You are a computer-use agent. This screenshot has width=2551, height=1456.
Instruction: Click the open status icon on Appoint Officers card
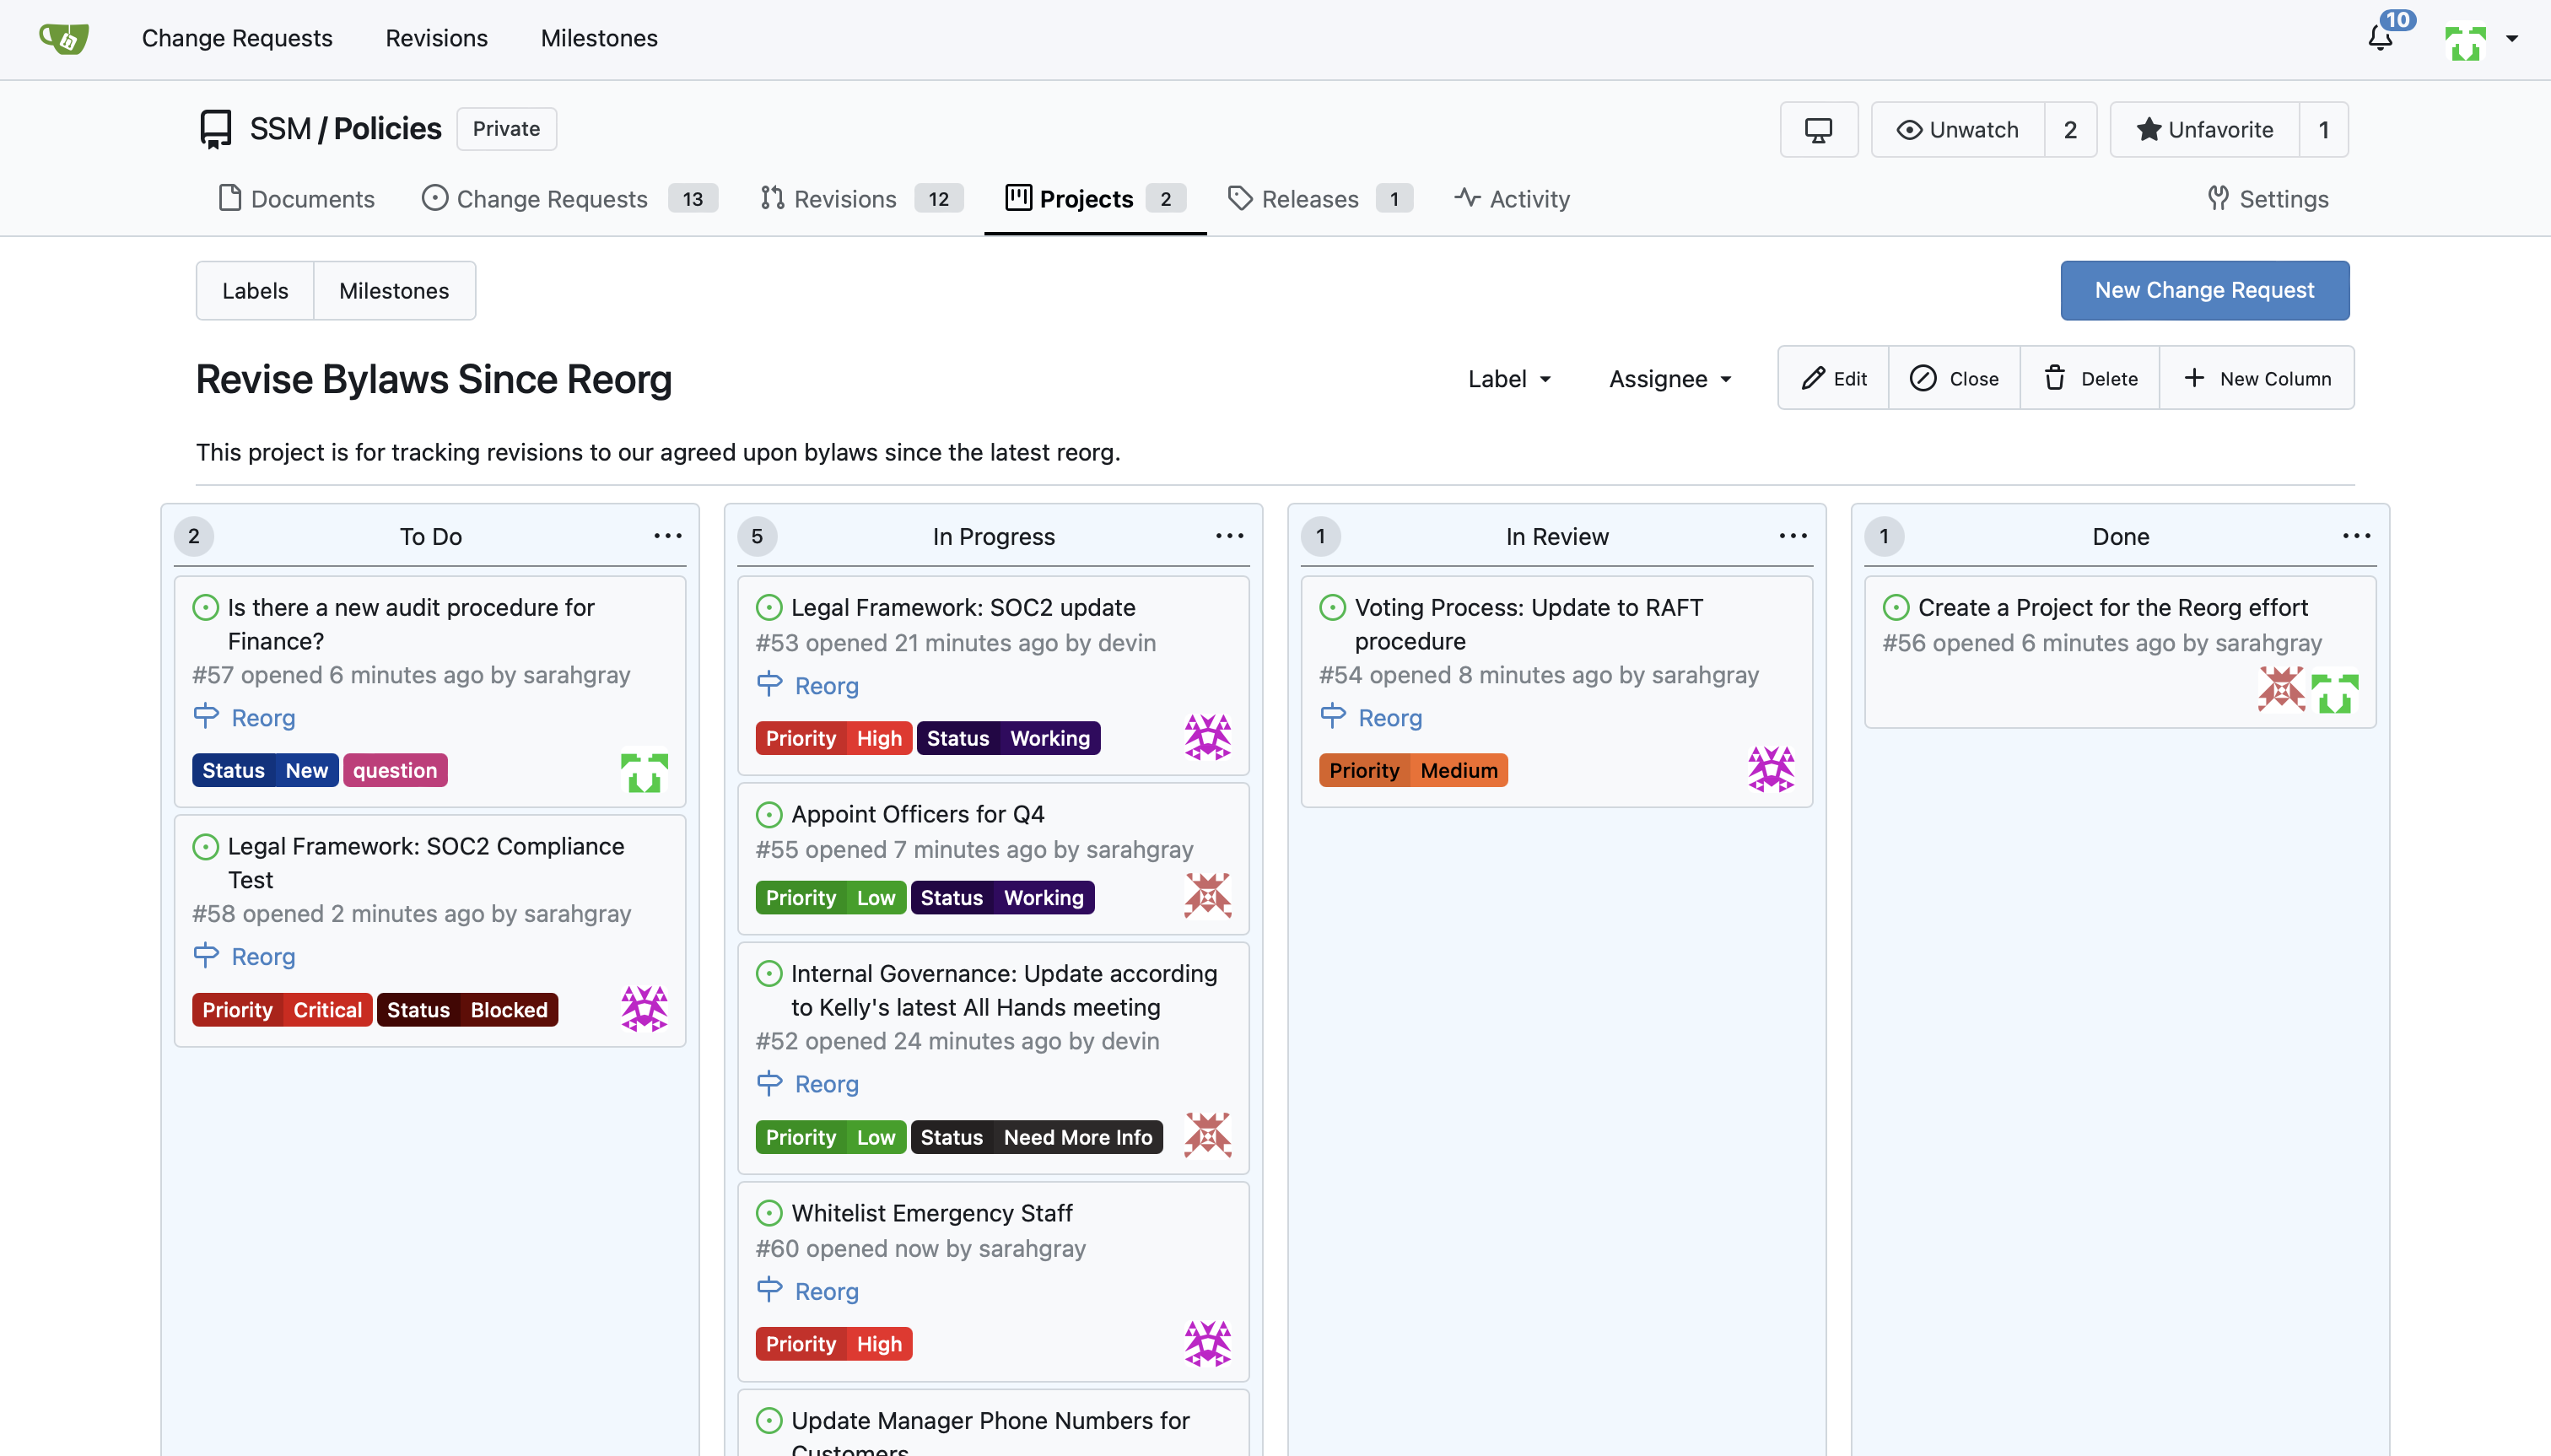tap(769, 814)
